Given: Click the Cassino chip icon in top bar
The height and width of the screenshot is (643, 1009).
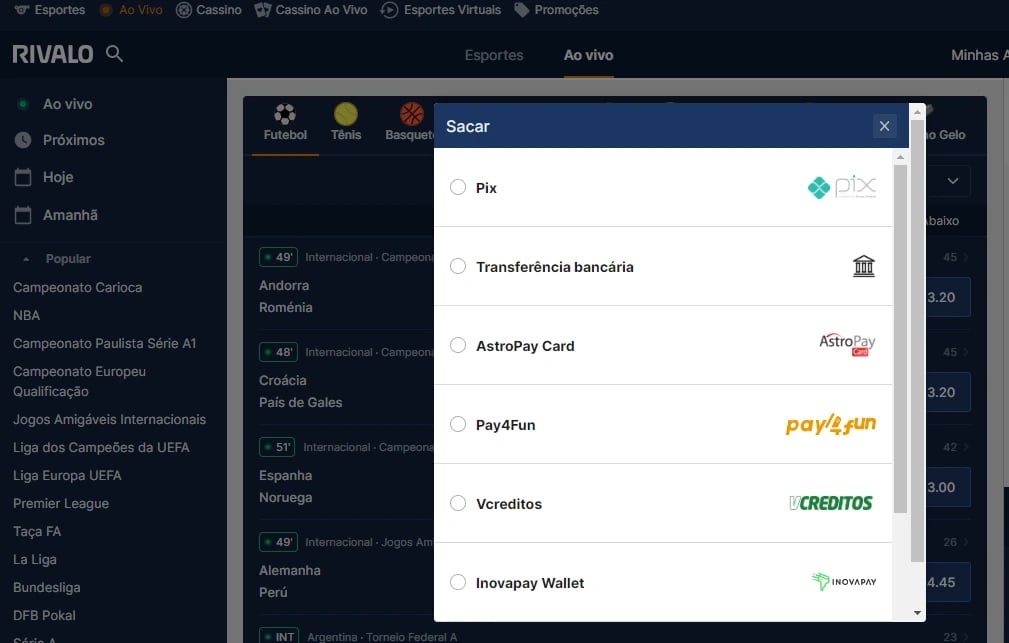Looking at the screenshot, I should tap(183, 10).
